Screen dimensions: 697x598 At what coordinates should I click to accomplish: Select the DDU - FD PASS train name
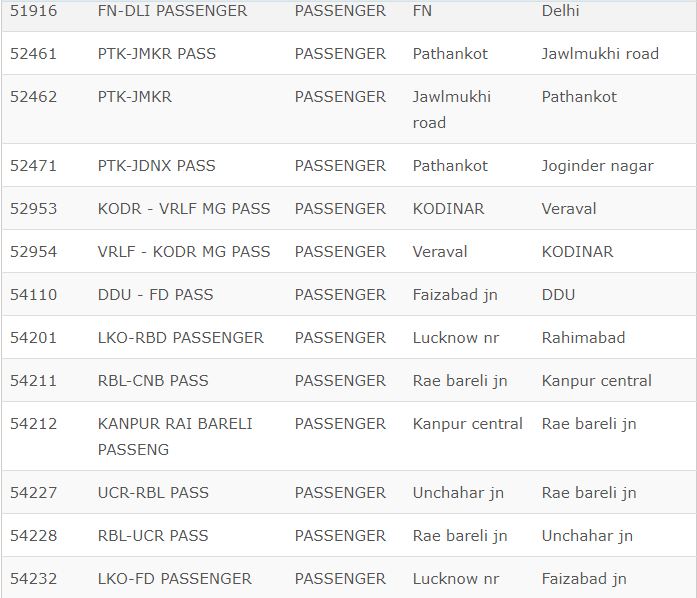155,295
